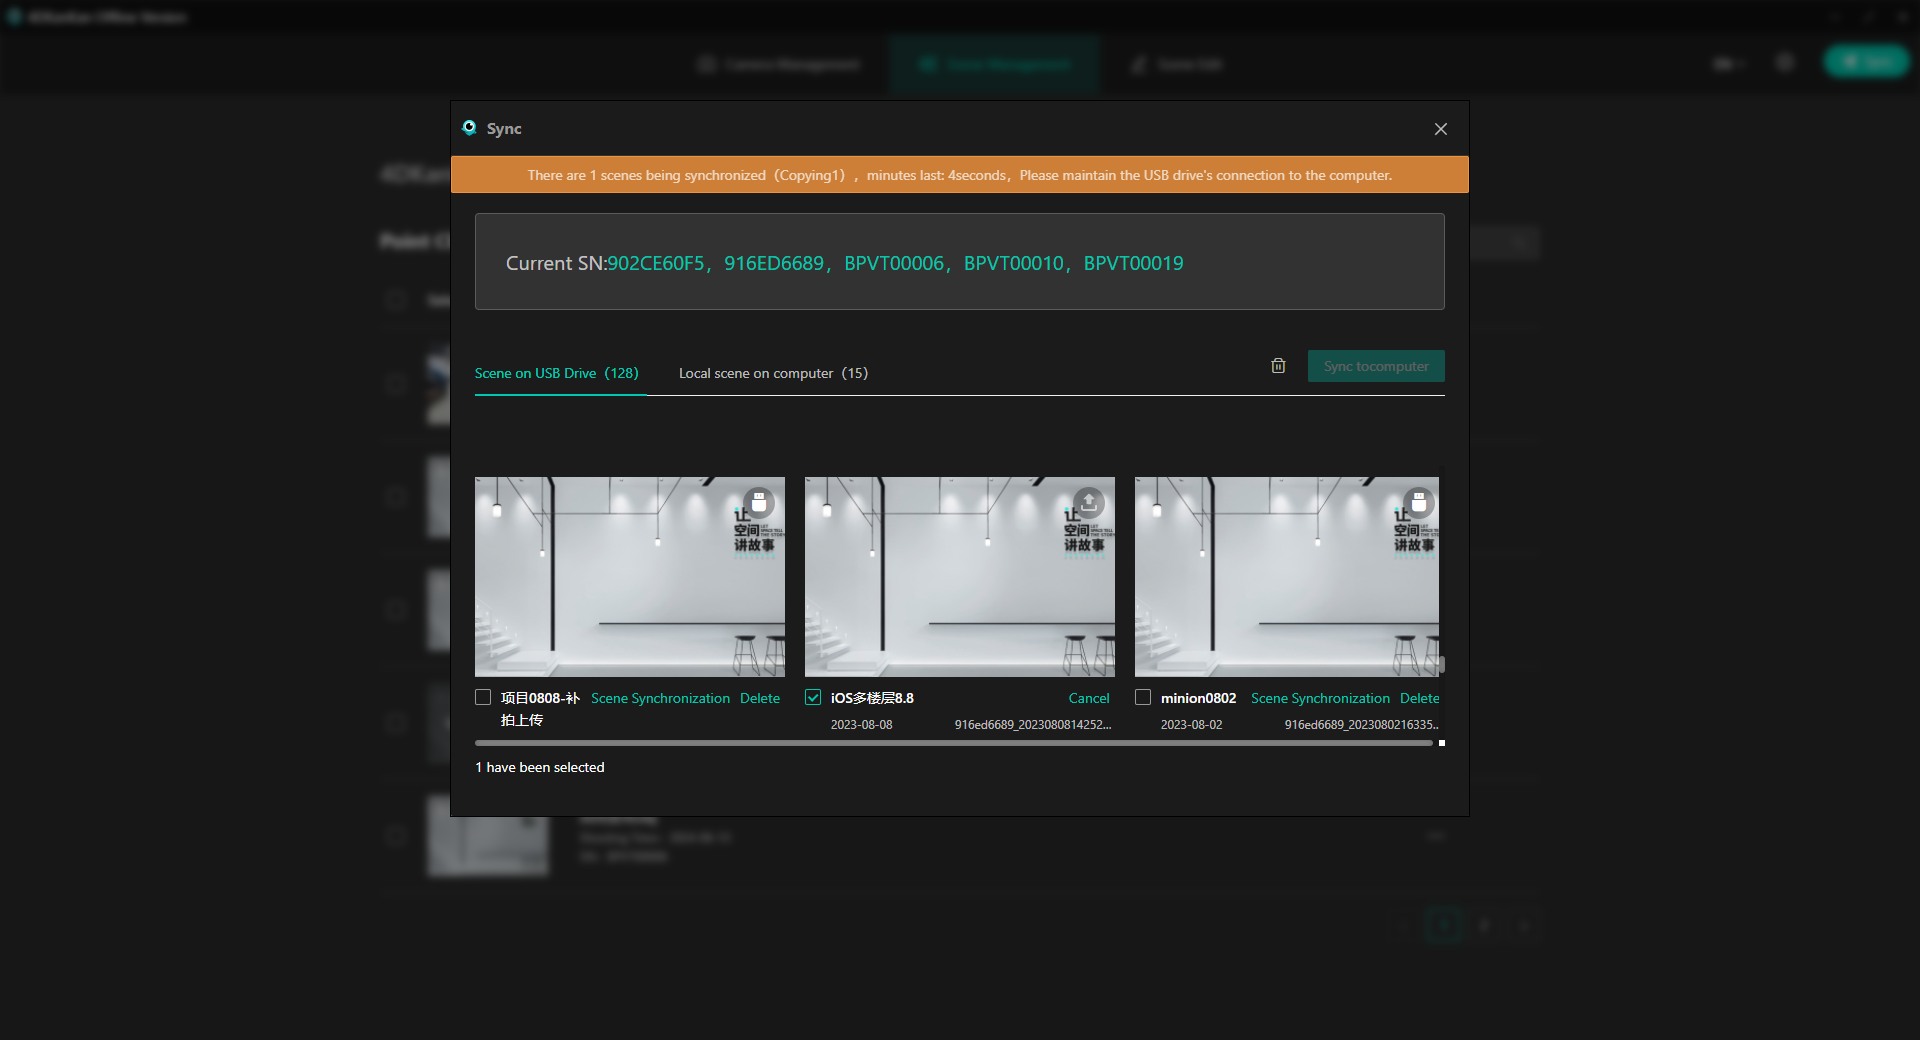The image size is (1920, 1040).
Task: Delete the minion0802 scene
Action: click(1419, 698)
